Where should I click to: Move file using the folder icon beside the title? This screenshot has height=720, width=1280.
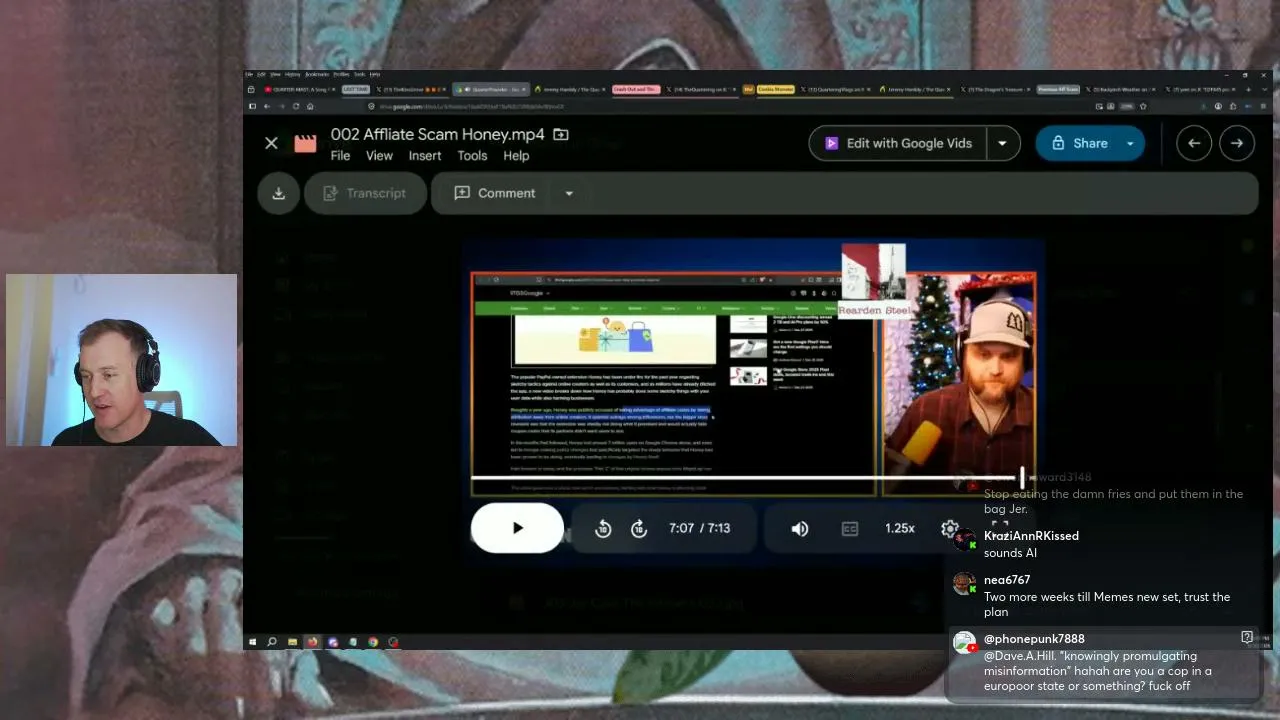click(x=561, y=134)
